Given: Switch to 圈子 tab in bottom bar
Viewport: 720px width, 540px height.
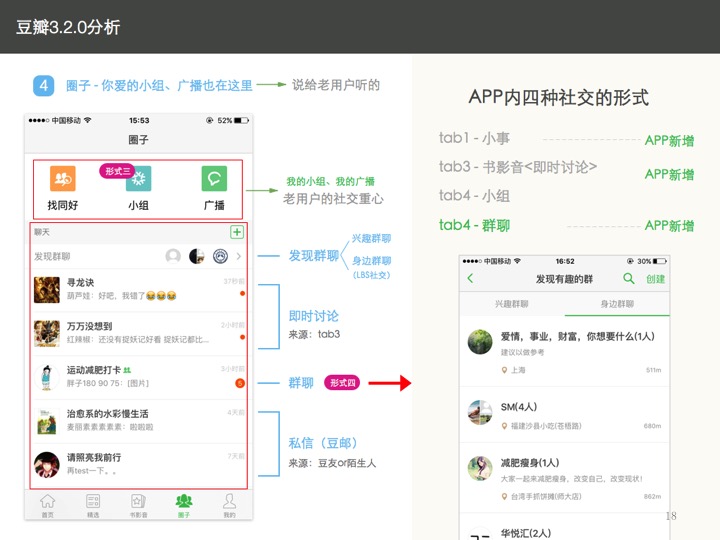Looking at the screenshot, I should tap(184, 506).
